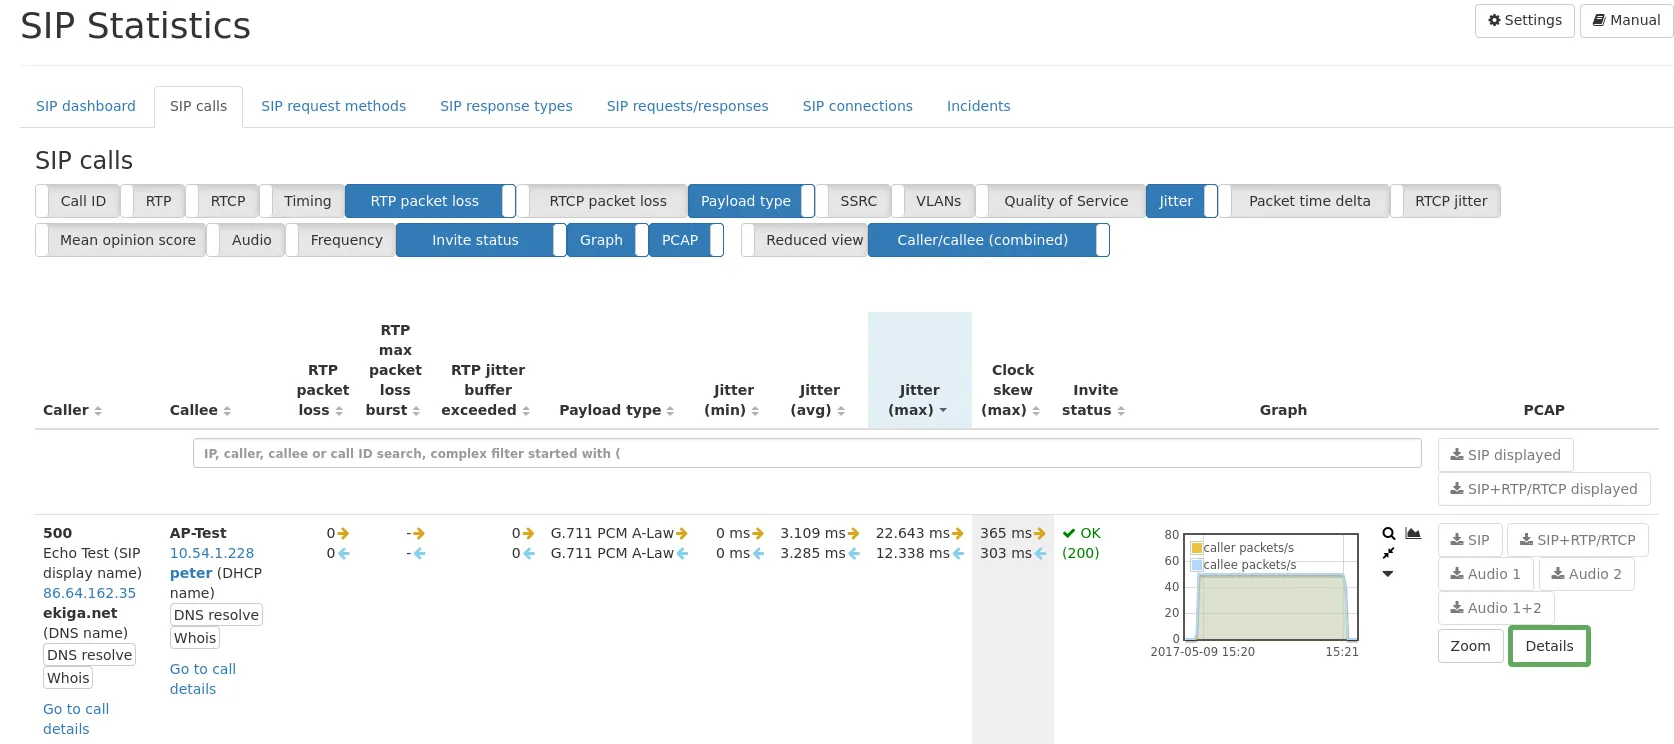Focus the caller/callee search filter field
This screenshot has height=744, width=1674.
click(x=806, y=453)
